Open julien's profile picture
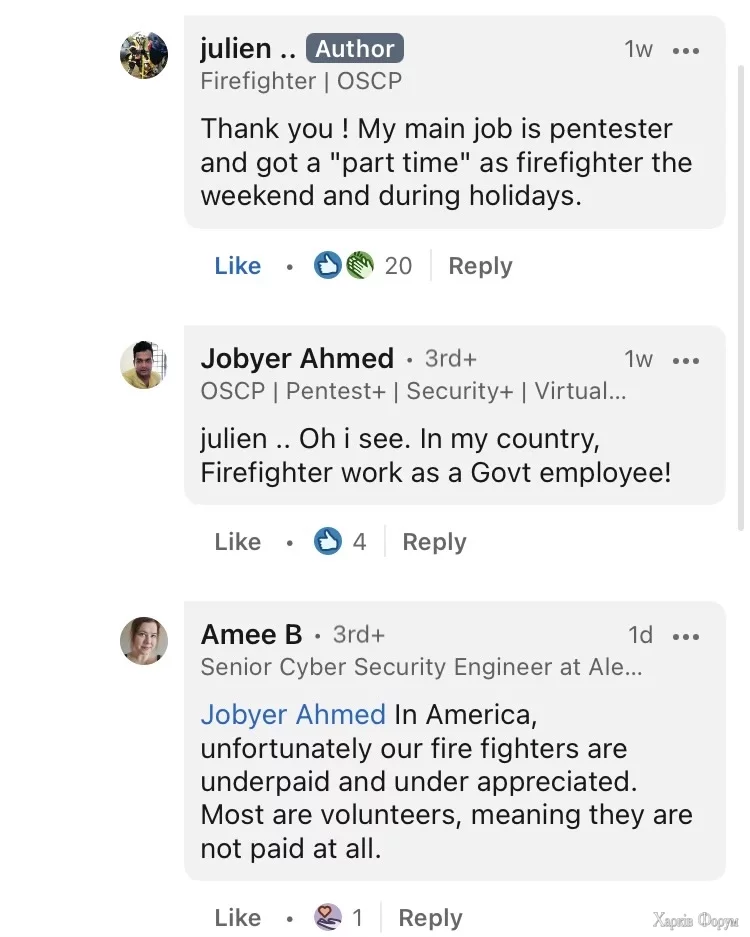This screenshot has height=937, width=750. click(144, 55)
